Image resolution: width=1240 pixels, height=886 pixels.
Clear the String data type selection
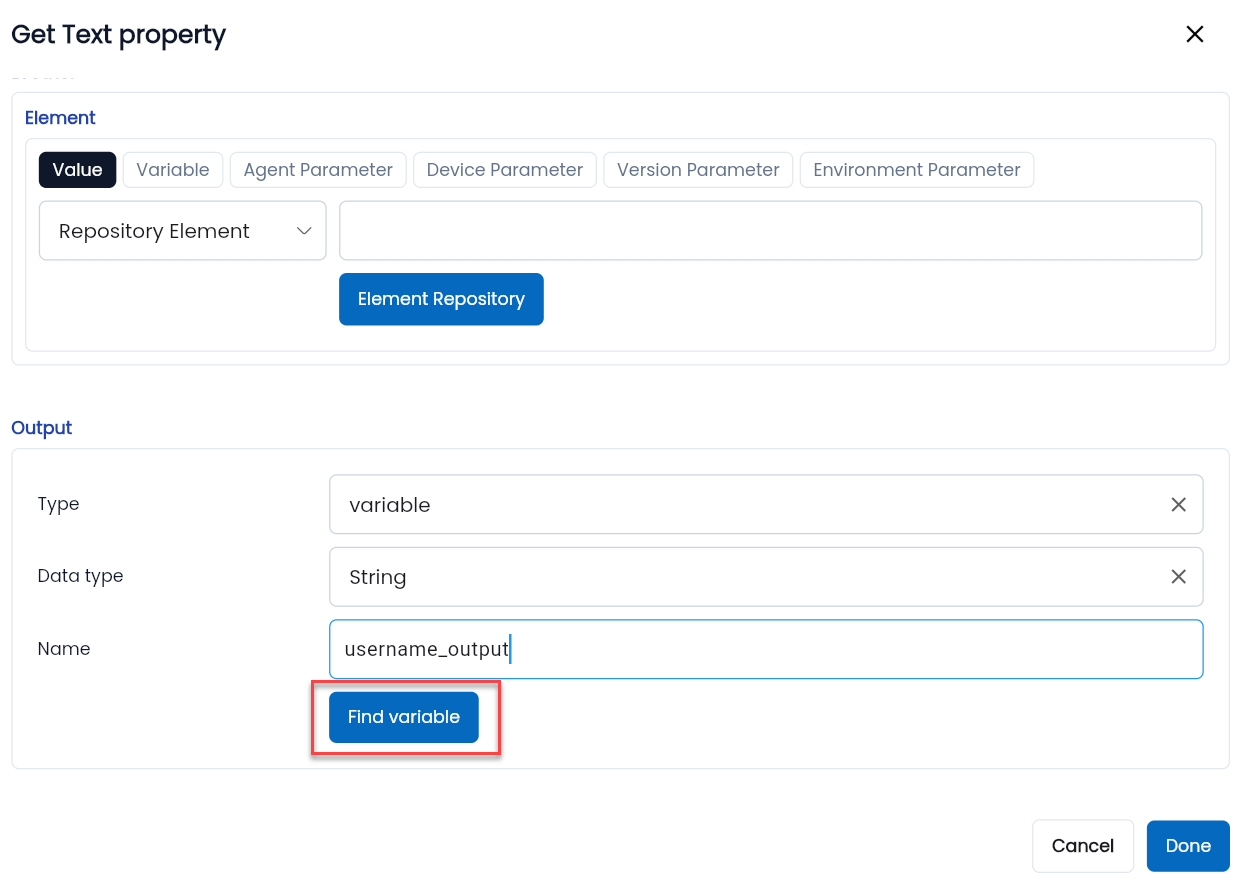tap(1178, 577)
